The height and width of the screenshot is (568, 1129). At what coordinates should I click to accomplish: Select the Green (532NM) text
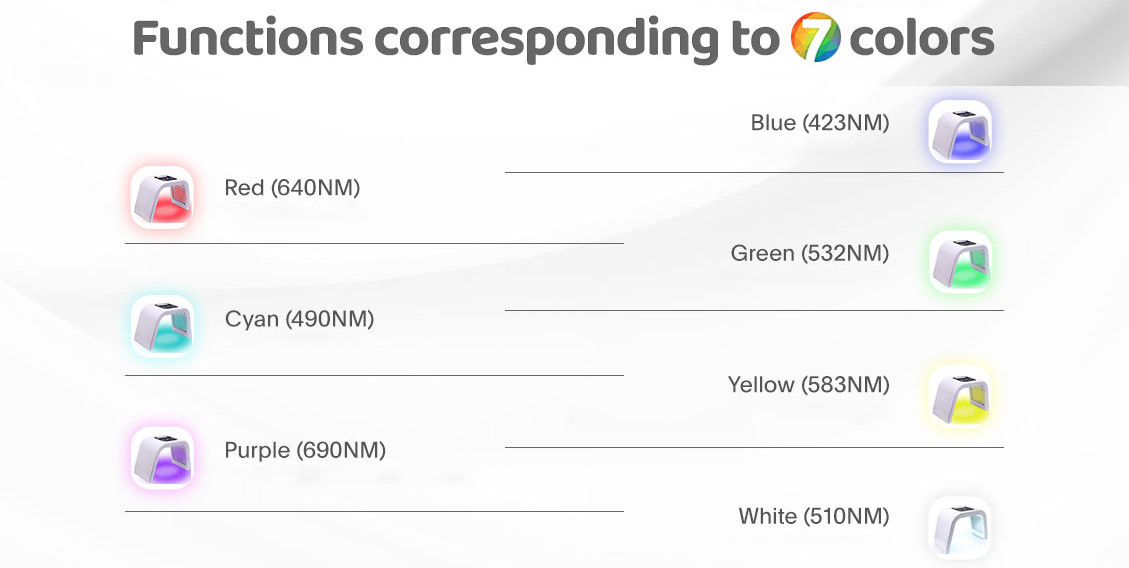click(x=810, y=253)
